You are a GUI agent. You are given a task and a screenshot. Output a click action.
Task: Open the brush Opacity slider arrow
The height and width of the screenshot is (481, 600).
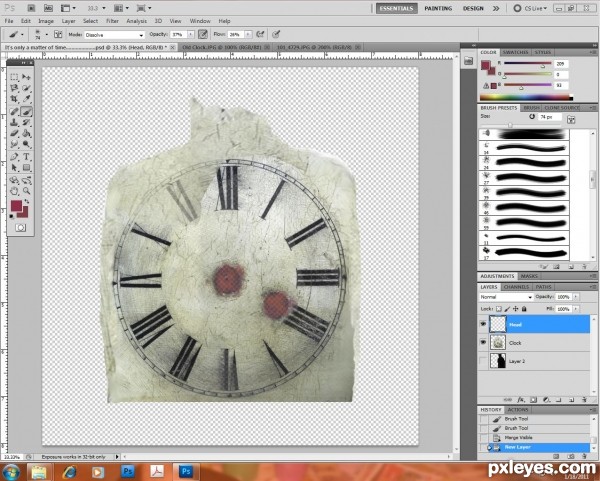tap(191, 34)
